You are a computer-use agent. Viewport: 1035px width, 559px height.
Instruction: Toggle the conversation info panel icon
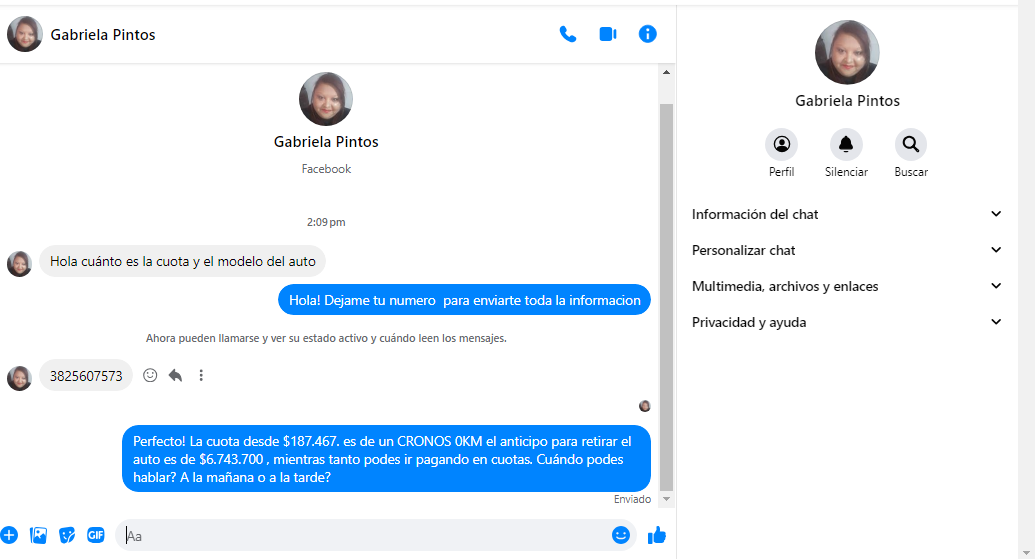647,34
